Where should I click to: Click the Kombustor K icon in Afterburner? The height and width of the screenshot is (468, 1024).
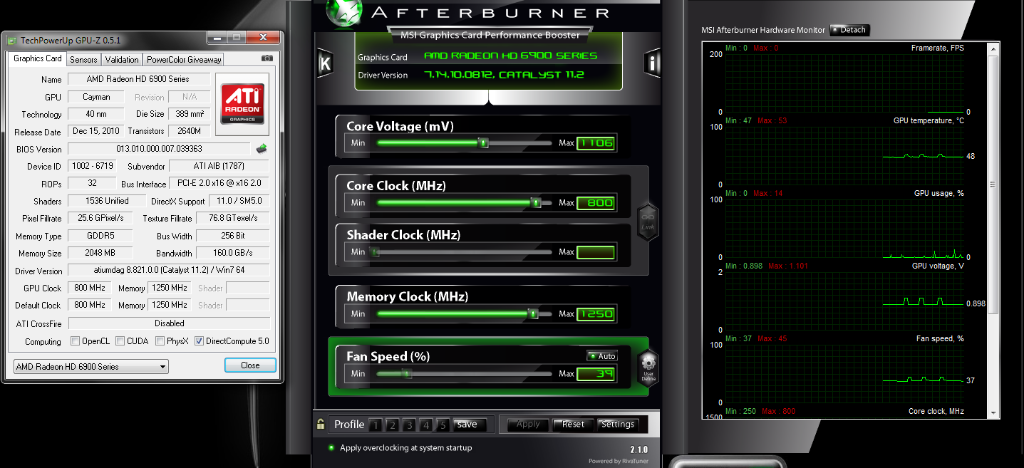click(324, 64)
